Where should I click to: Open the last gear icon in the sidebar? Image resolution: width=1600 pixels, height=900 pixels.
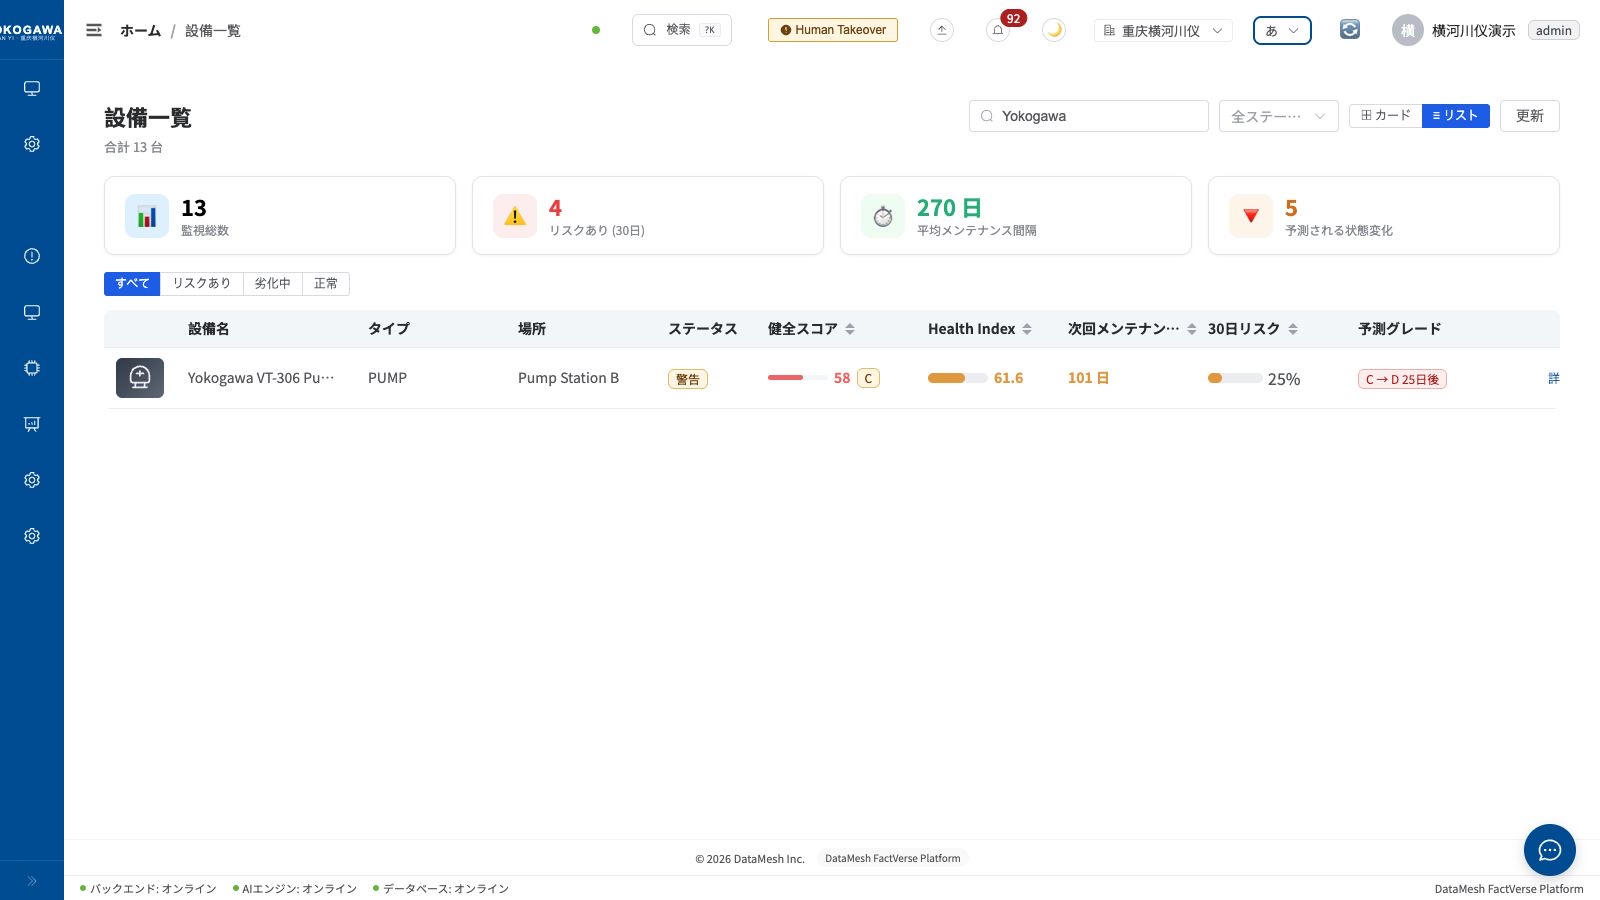point(32,536)
